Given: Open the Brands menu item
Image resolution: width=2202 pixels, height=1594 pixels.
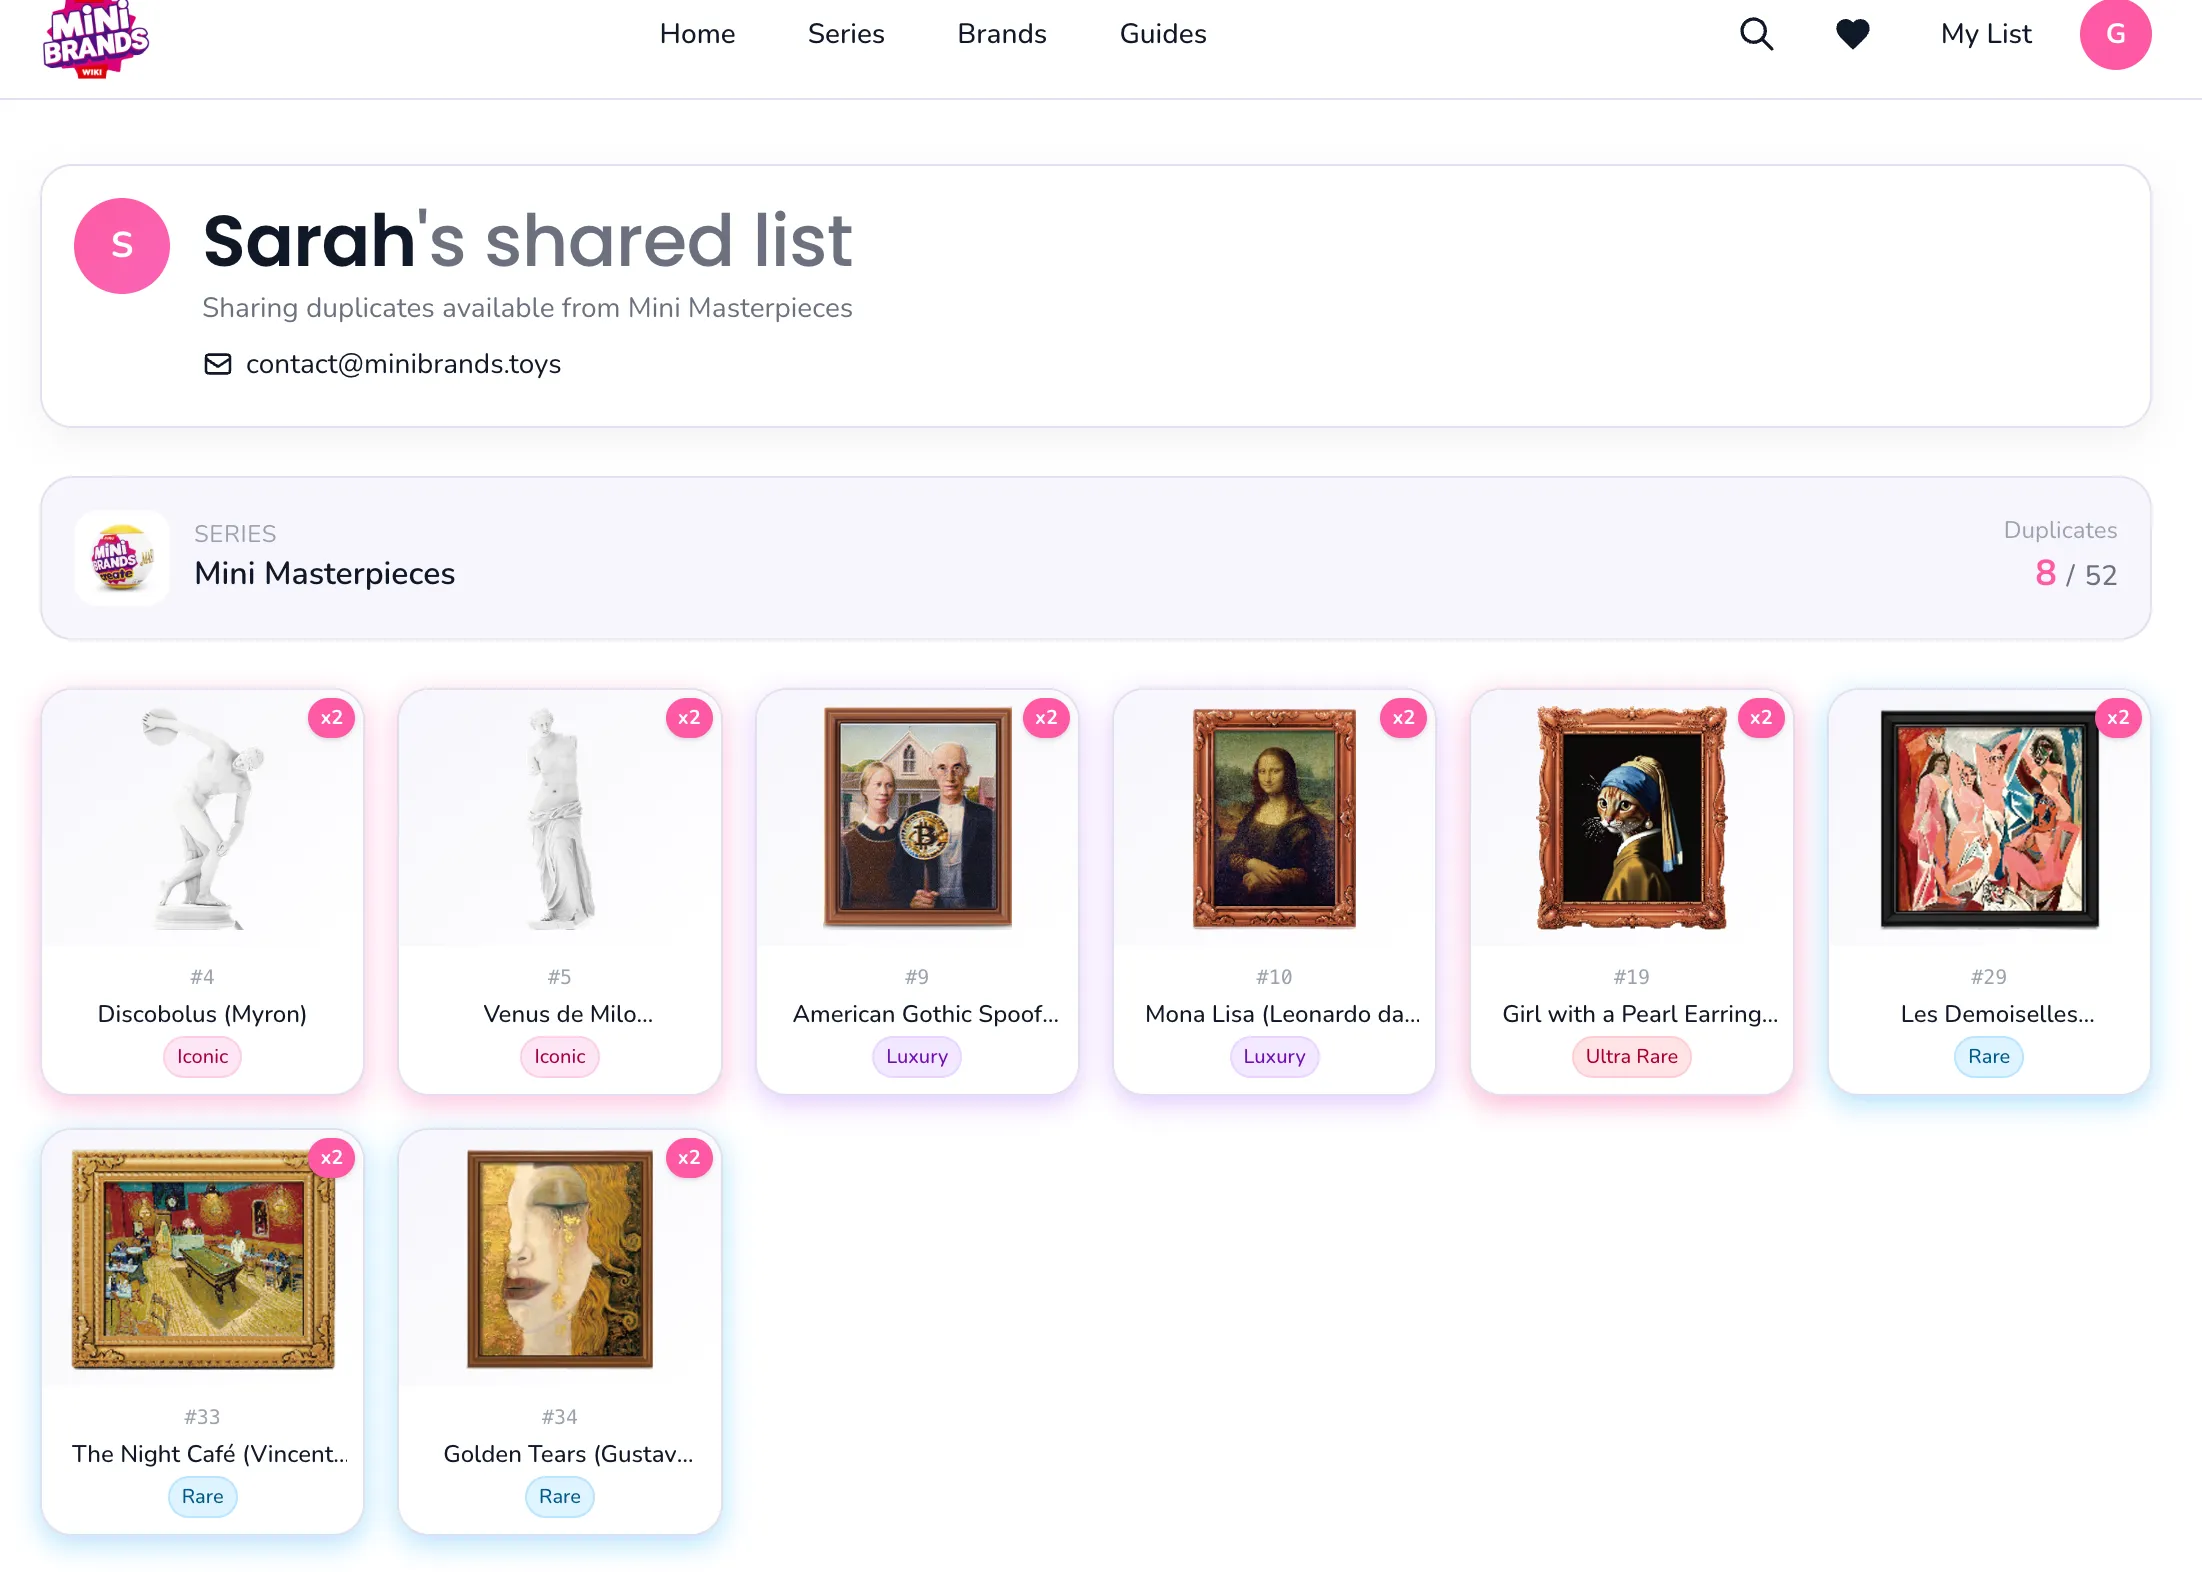Looking at the screenshot, I should coord(1002,34).
